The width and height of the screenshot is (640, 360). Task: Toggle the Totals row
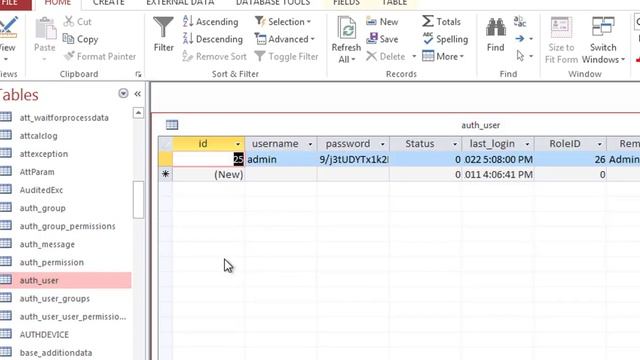441,22
